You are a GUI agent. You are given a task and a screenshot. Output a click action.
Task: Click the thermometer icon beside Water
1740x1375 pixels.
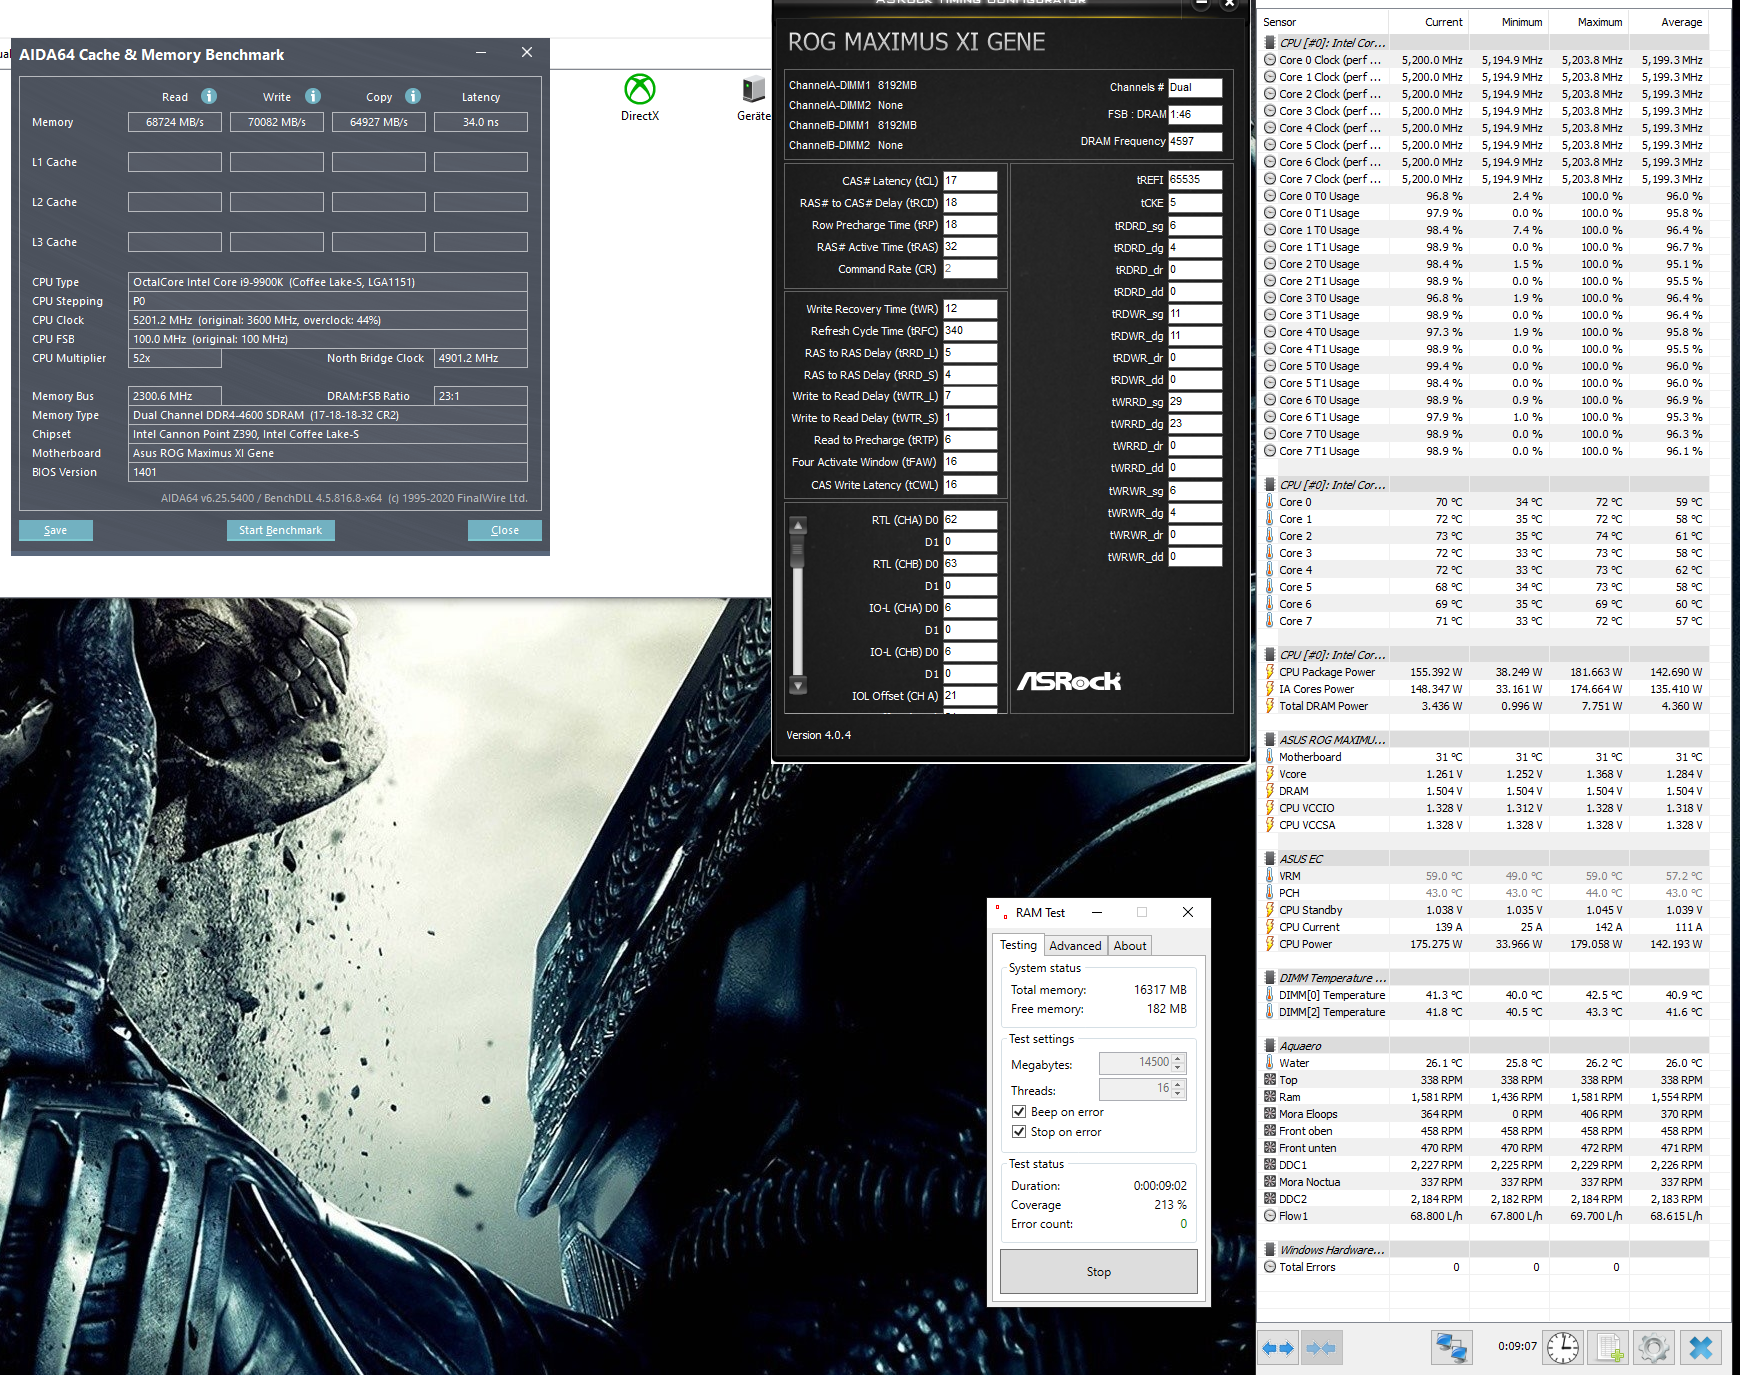tap(1270, 1063)
